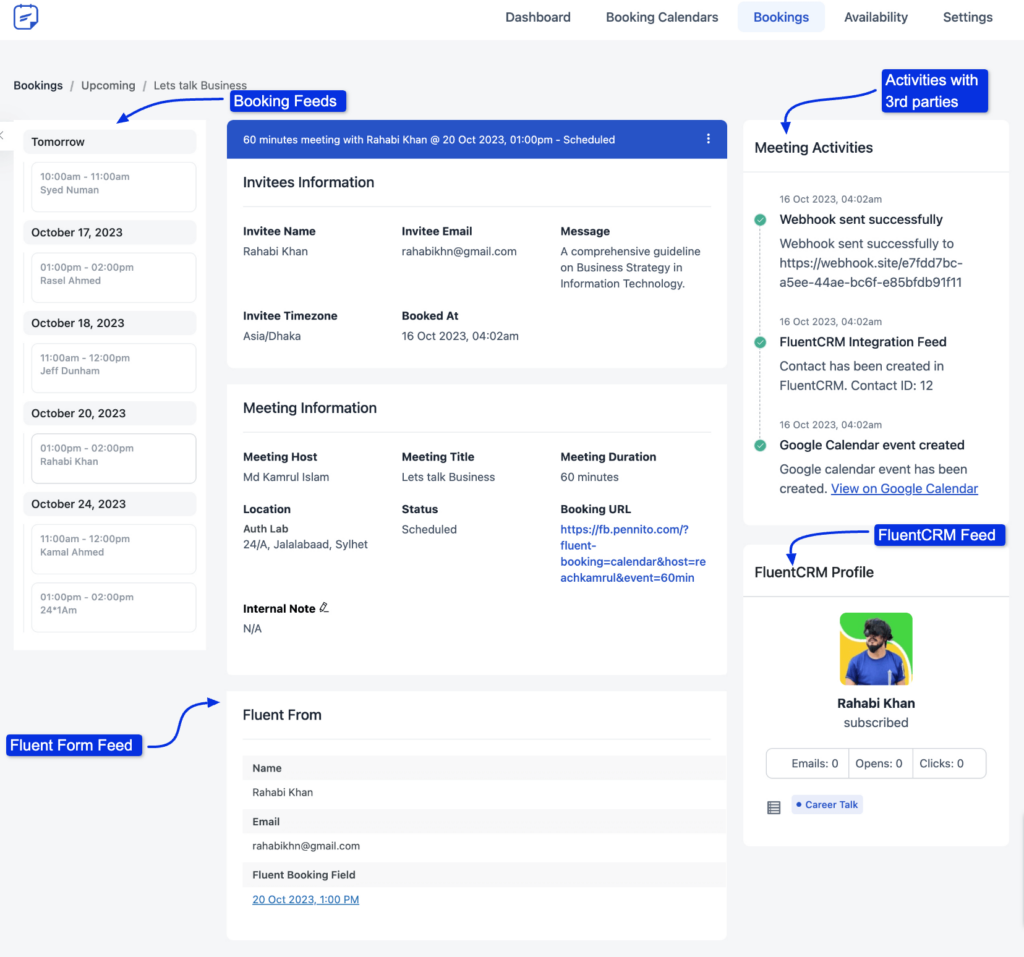Open Rasel Ahmed's booking on October 17
The width and height of the screenshot is (1024, 957).
[x=113, y=277]
